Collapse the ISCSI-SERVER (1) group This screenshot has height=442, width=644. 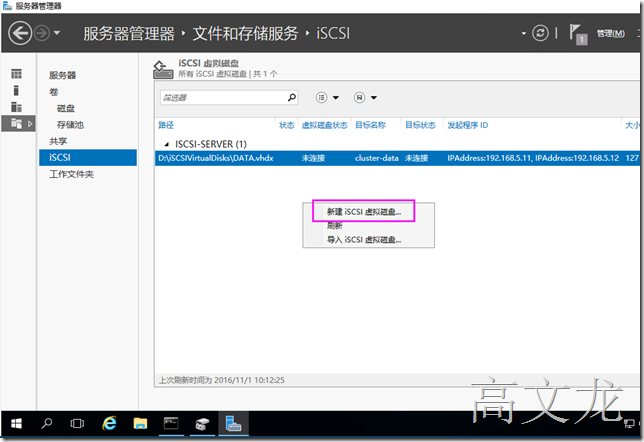pos(166,144)
